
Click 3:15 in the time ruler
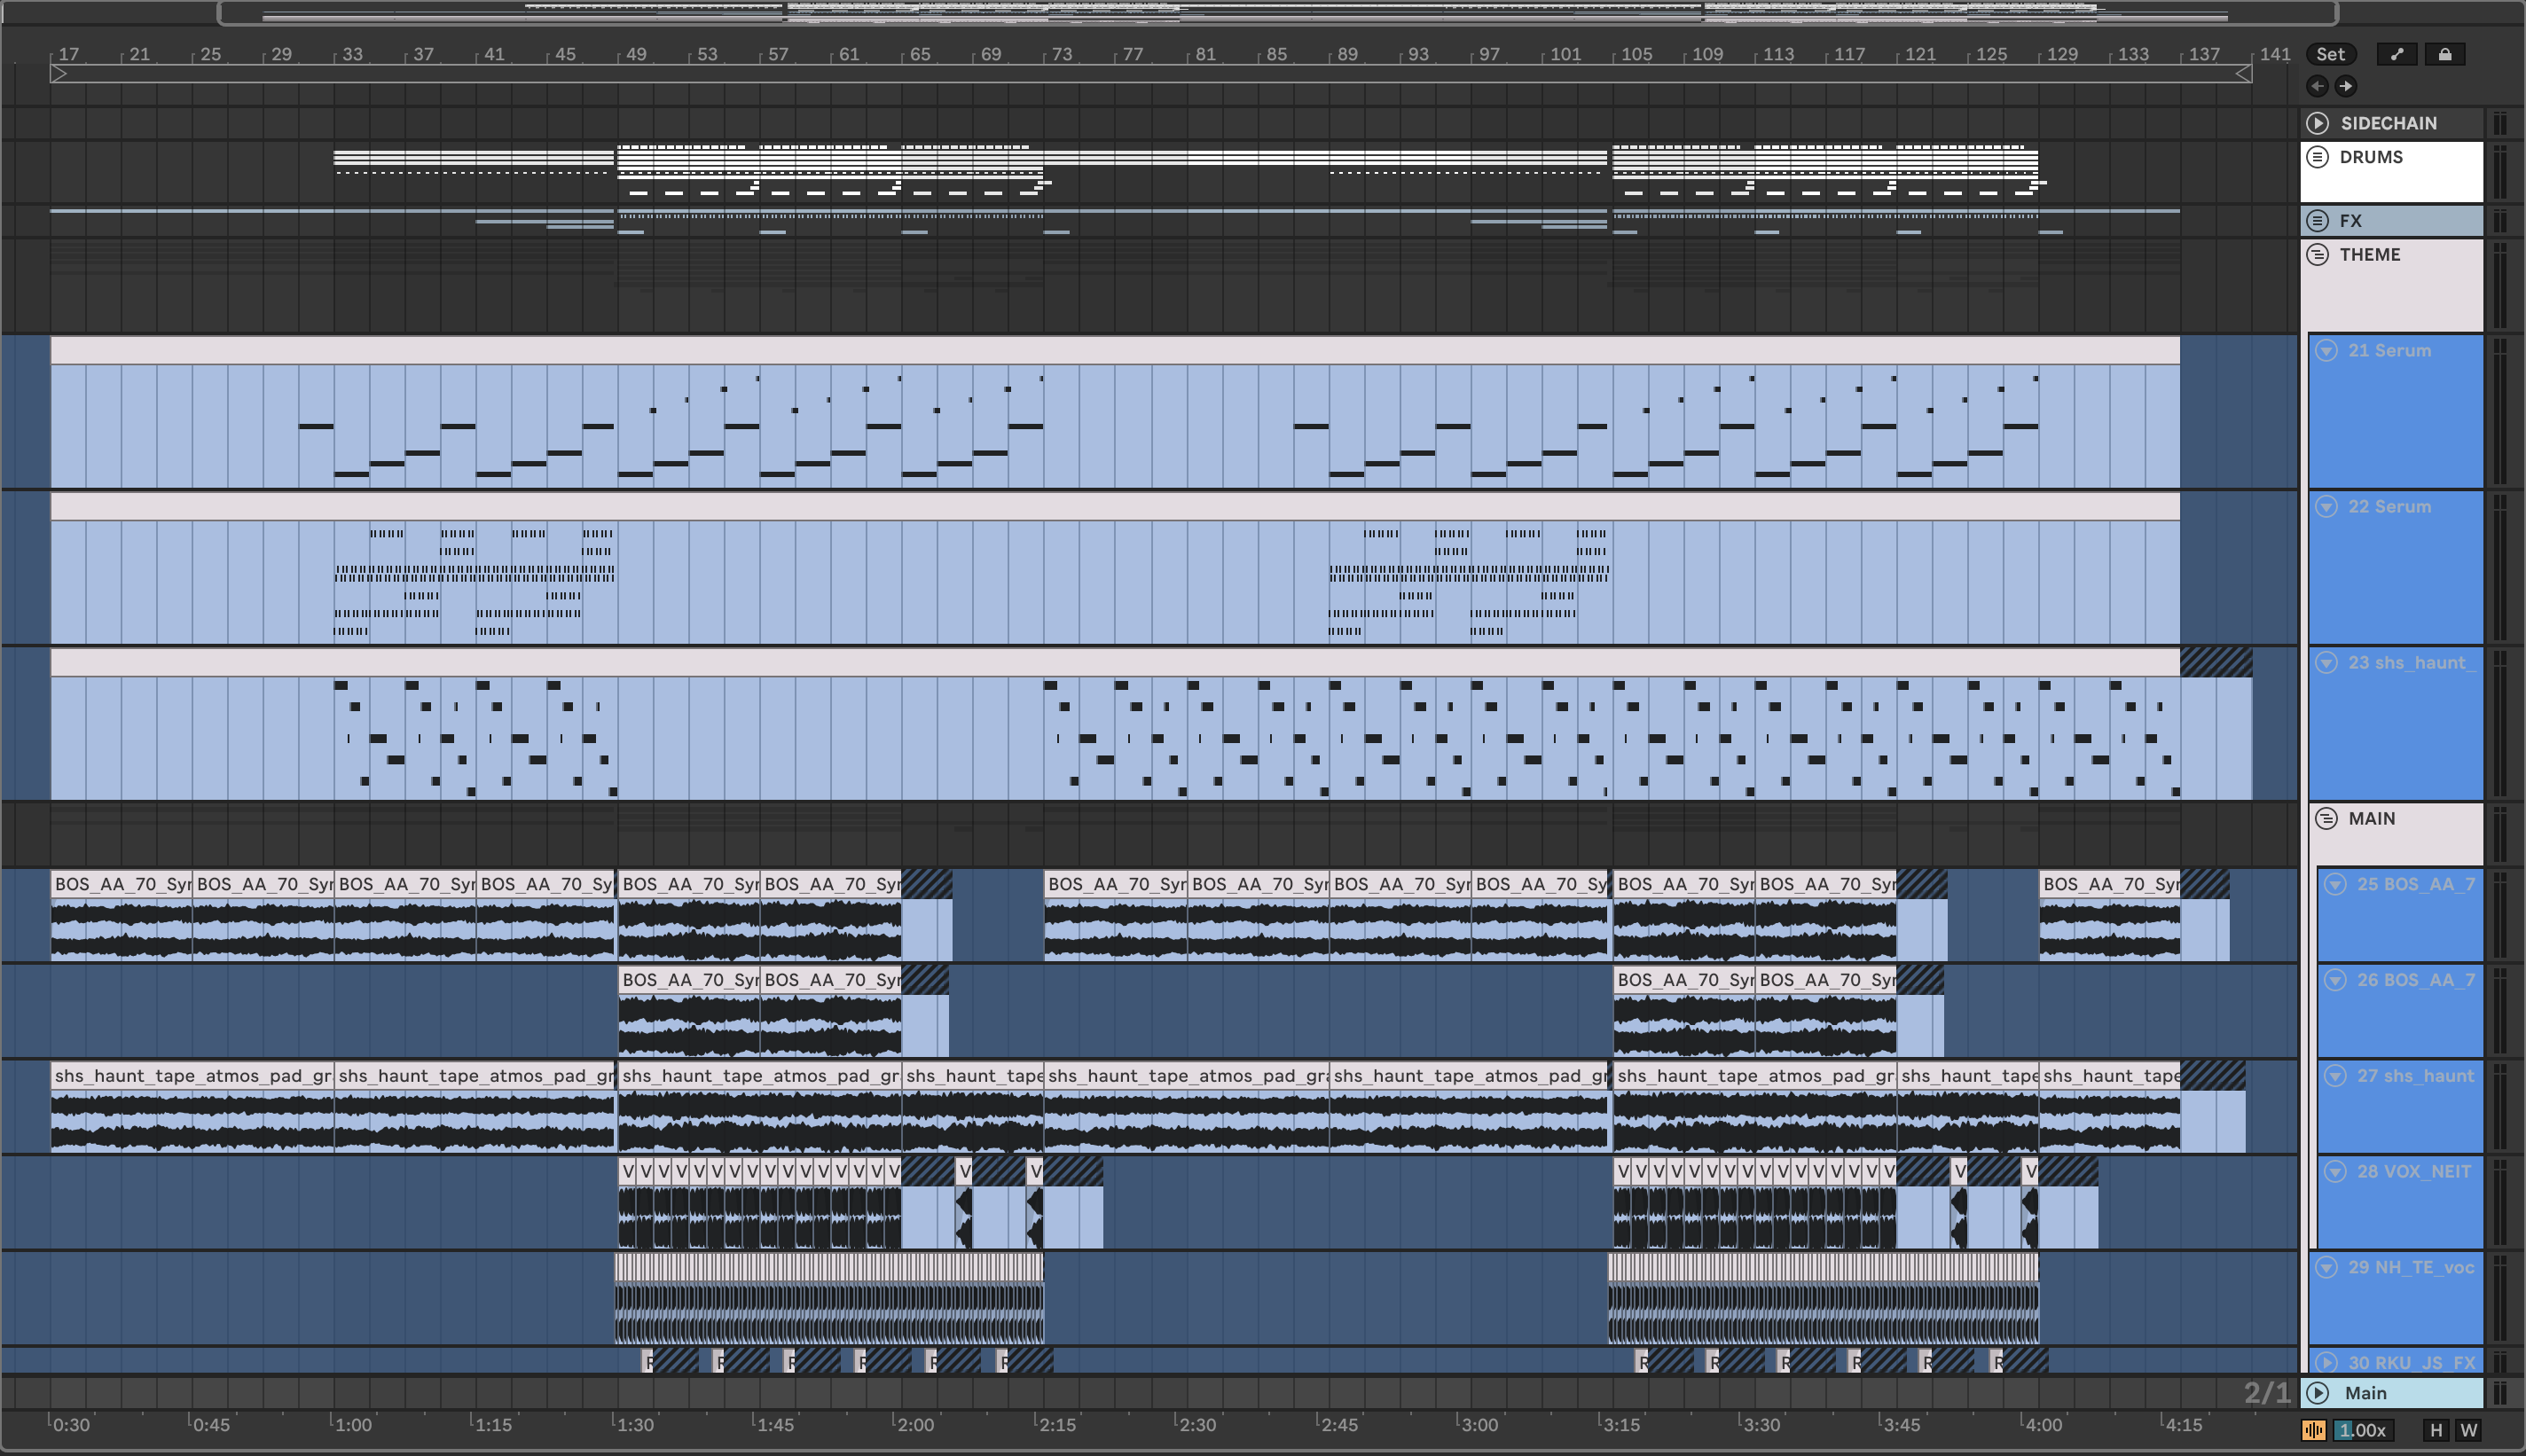coord(1620,1425)
